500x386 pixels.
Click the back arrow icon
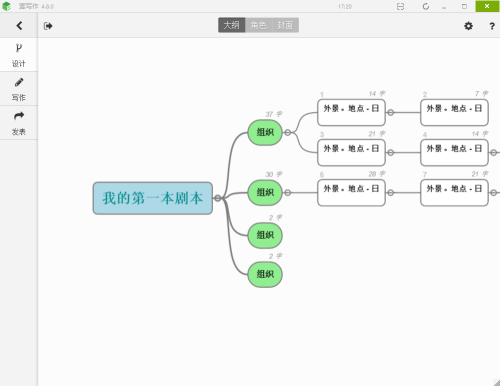(19, 26)
